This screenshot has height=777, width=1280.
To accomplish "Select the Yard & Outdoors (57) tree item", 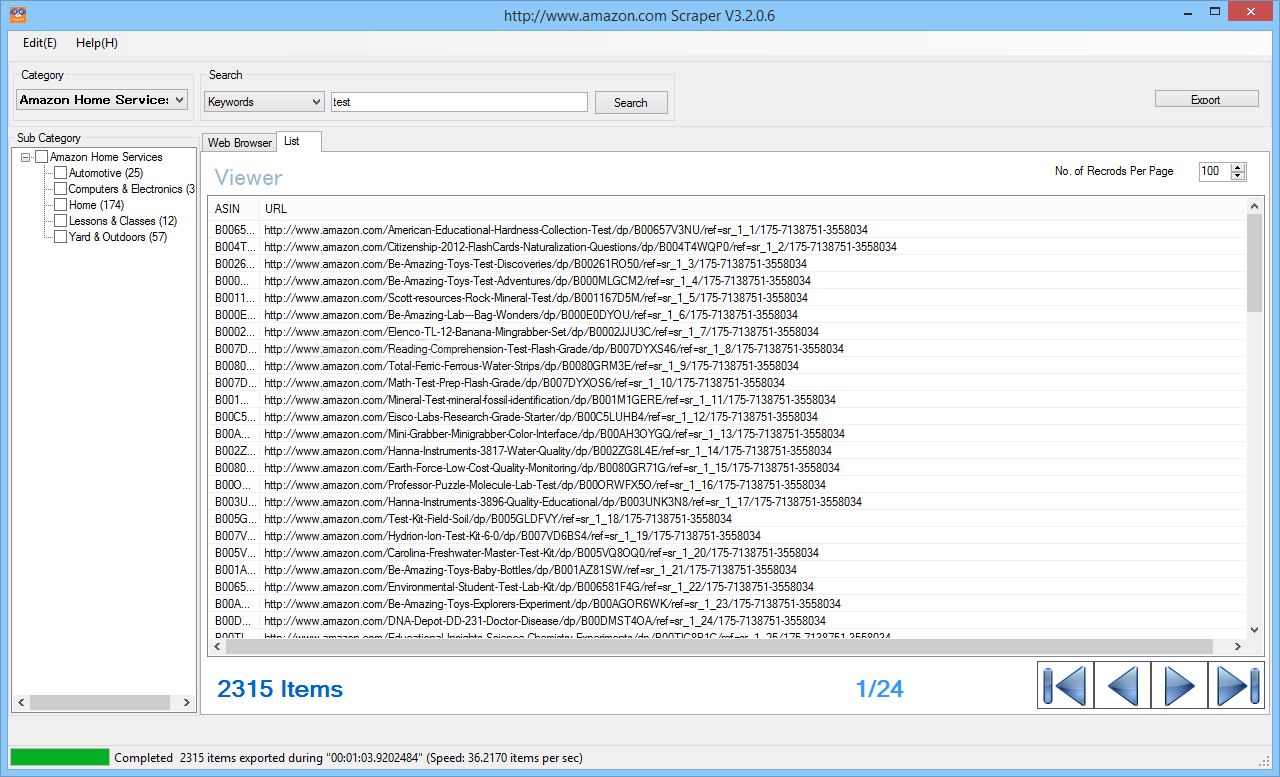I will point(117,237).
